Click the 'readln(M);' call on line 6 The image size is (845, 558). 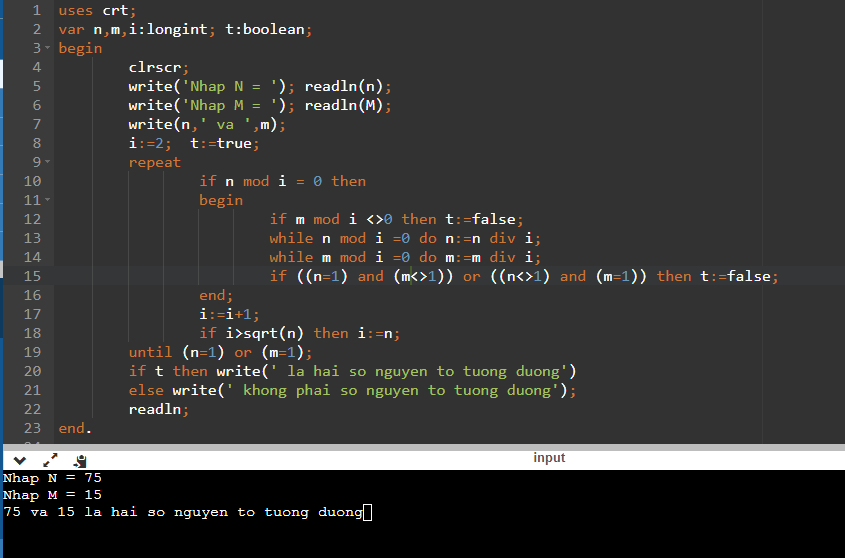348,105
